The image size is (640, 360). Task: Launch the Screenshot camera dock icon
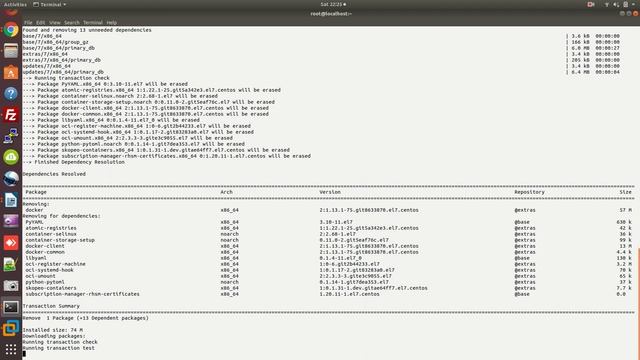click(x=11, y=286)
